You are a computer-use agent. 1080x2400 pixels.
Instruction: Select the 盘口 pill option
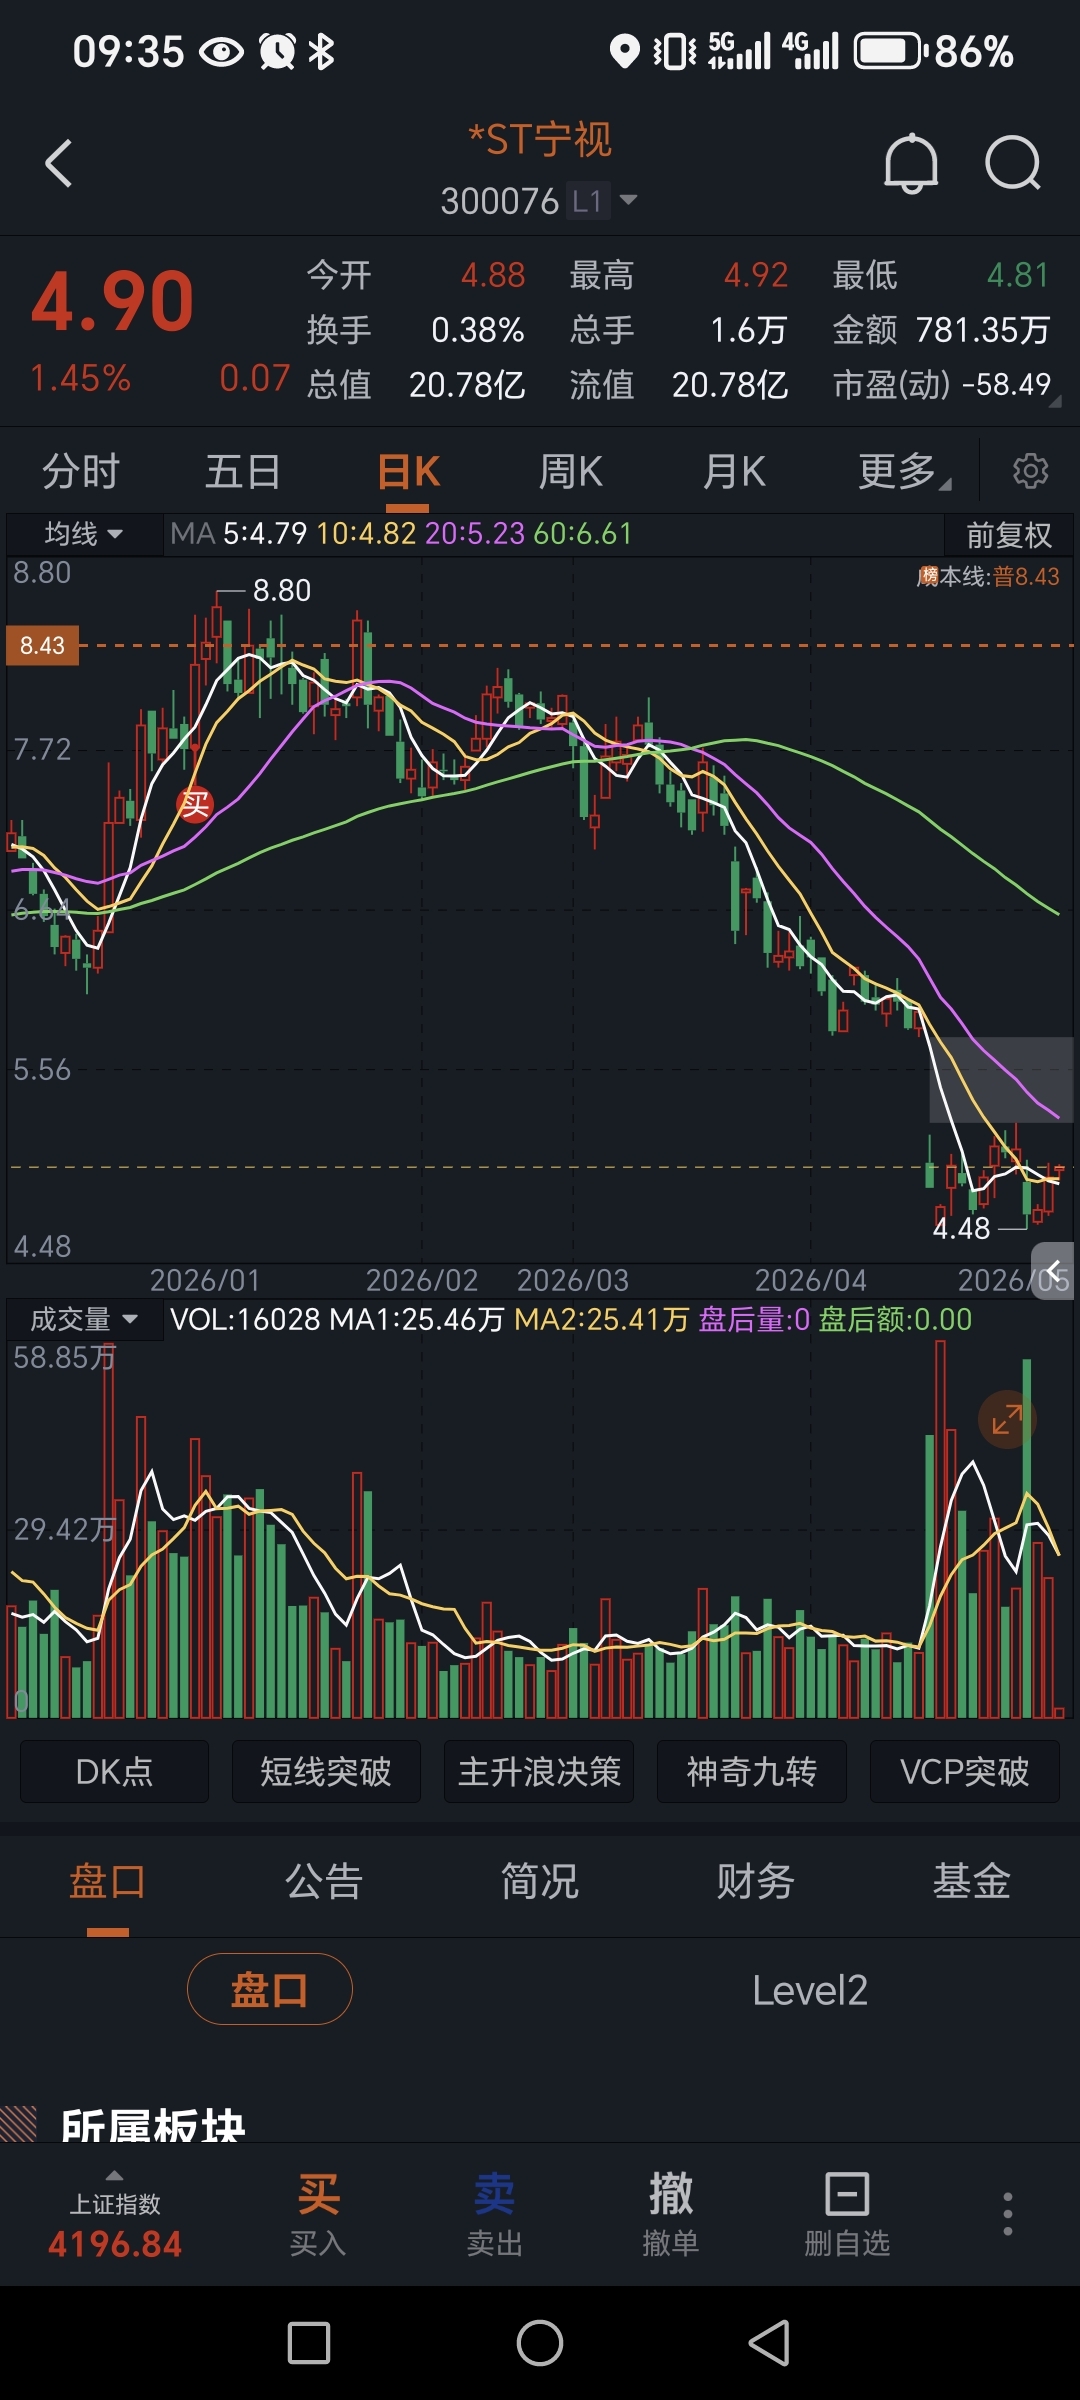270,1989
